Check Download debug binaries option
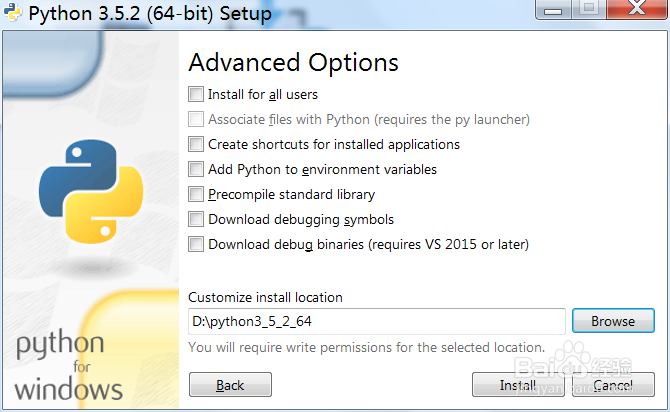 tap(196, 245)
